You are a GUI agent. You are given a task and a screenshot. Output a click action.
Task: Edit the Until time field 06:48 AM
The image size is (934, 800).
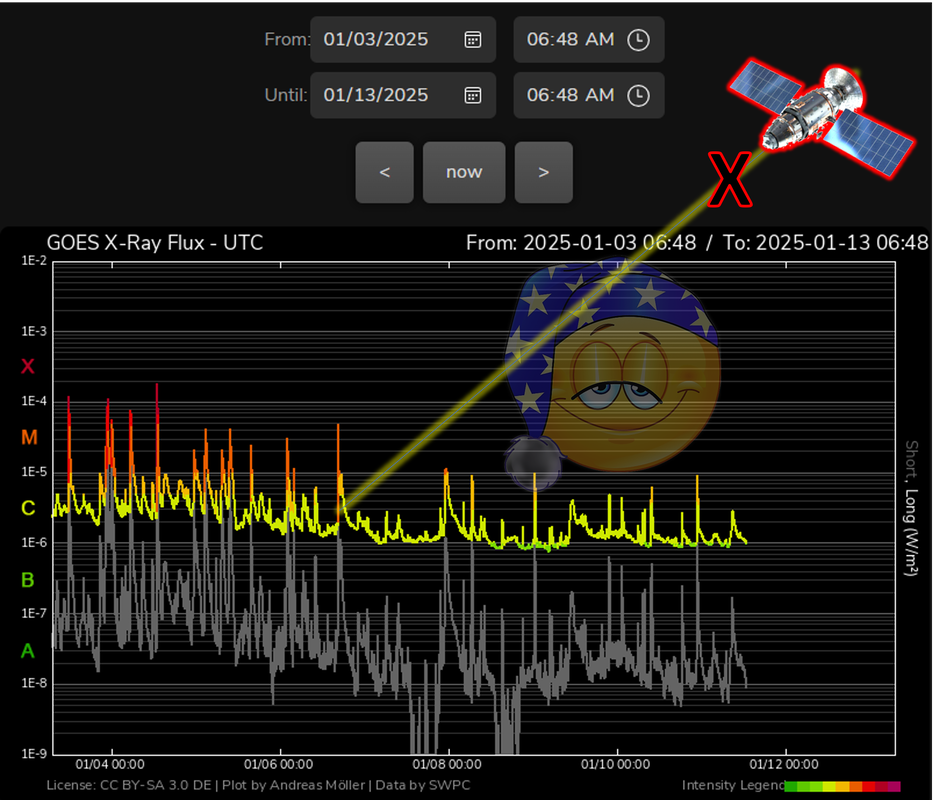tap(589, 95)
